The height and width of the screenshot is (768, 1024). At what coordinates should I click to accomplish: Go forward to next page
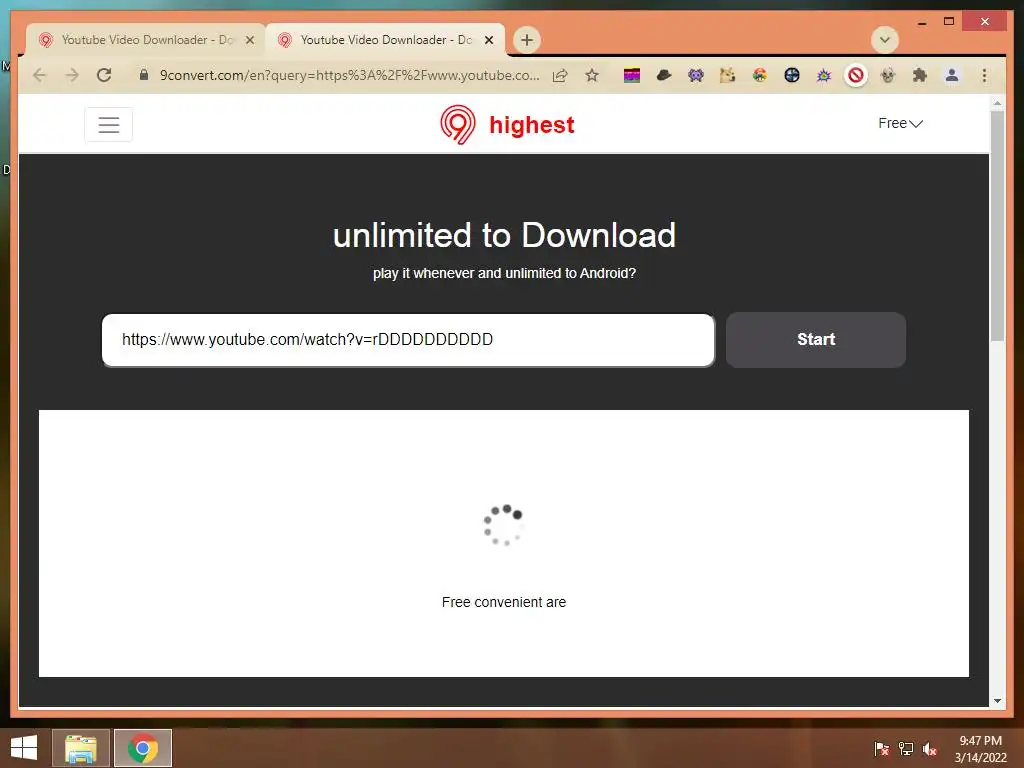click(x=72, y=75)
